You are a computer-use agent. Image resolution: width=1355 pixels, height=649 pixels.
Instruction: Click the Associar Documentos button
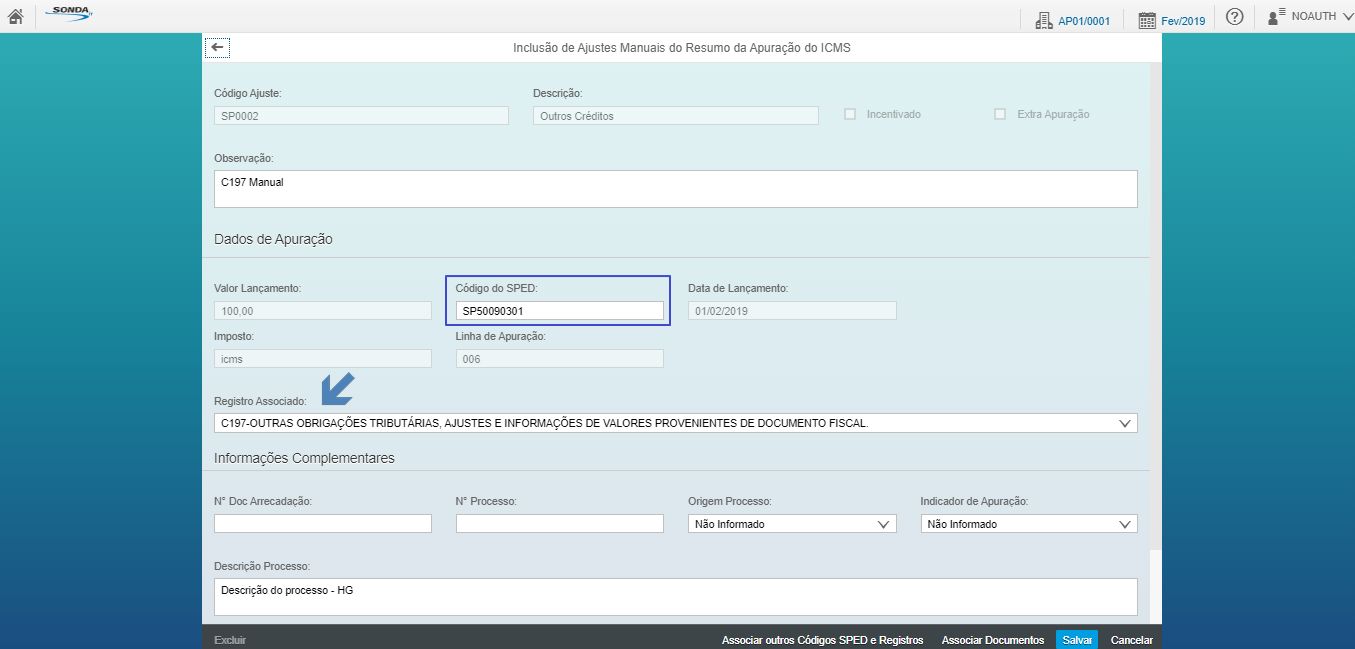[x=993, y=640]
